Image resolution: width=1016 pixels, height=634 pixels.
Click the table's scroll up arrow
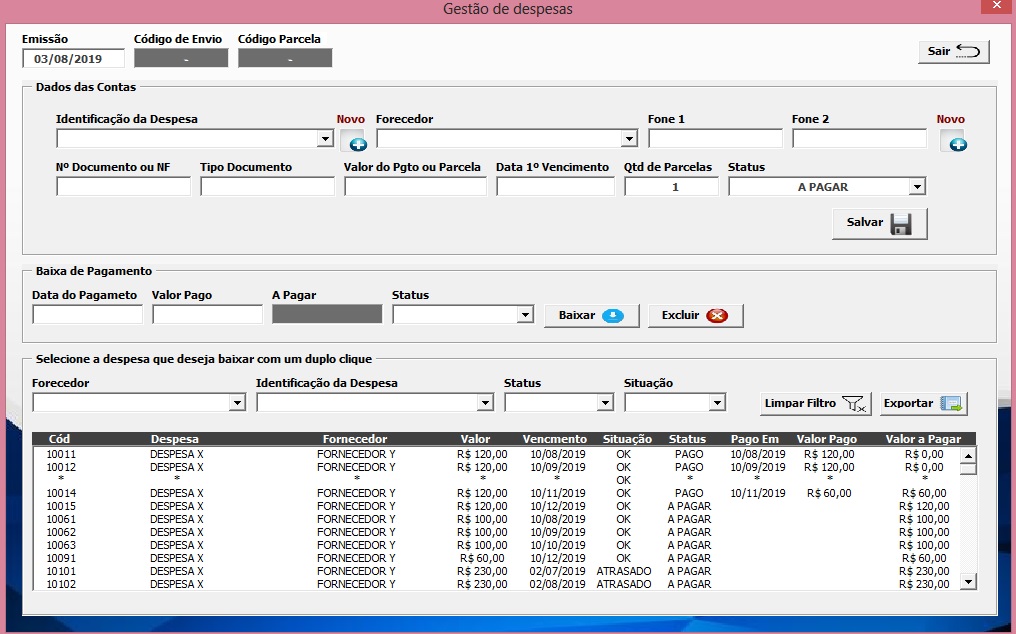968,456
